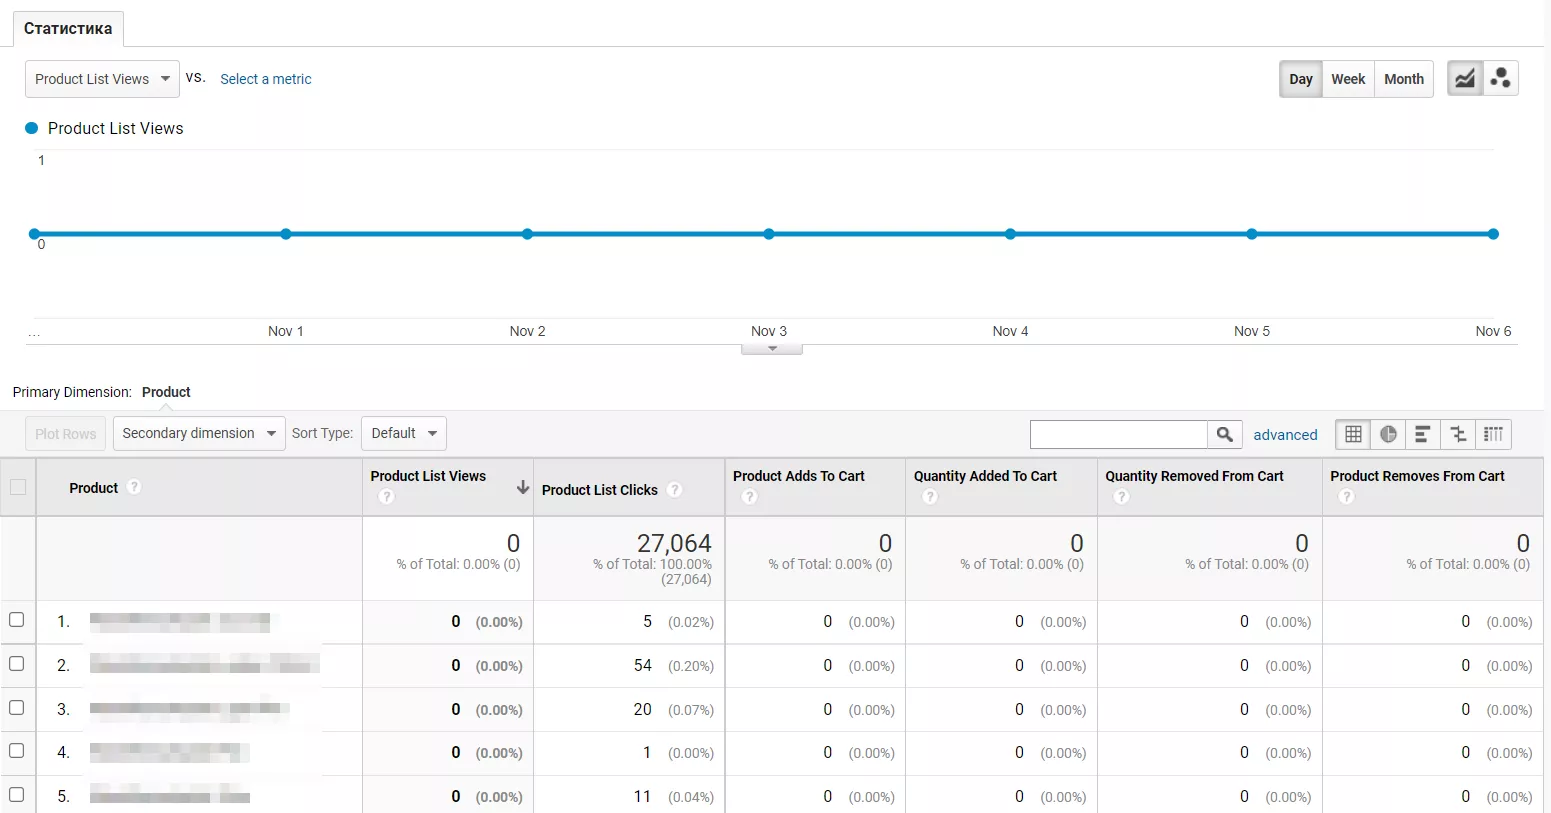Click the Nov 2 chart data point

tap(527, 234)
